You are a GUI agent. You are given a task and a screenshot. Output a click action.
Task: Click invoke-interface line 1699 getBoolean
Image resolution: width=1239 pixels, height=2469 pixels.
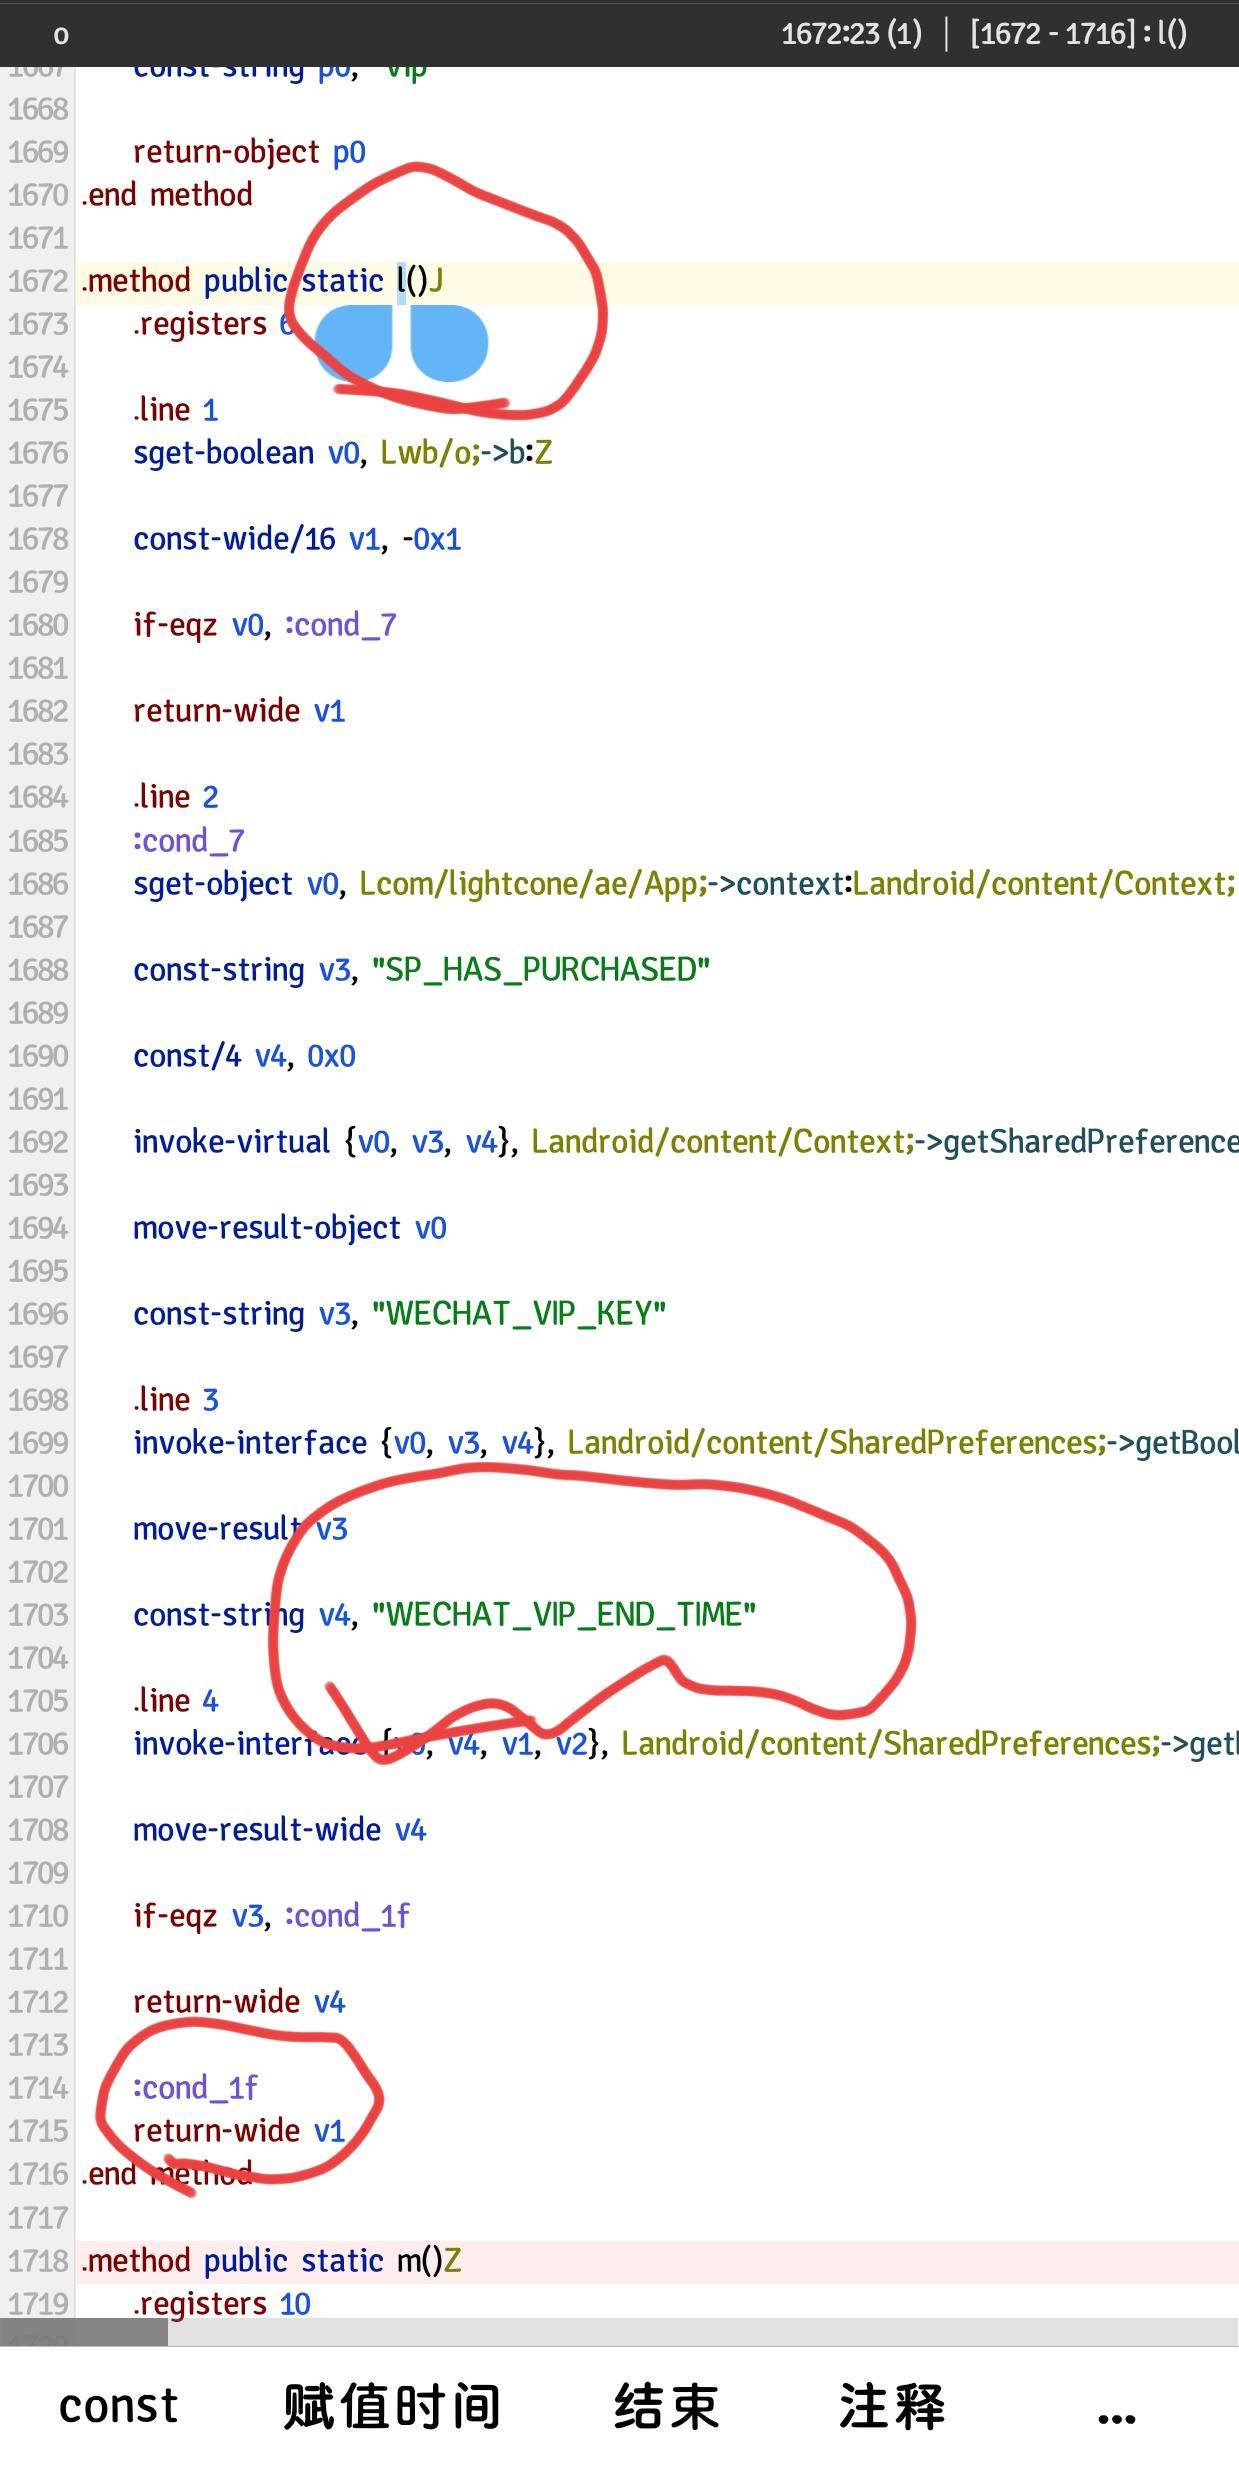point(685,1442)
